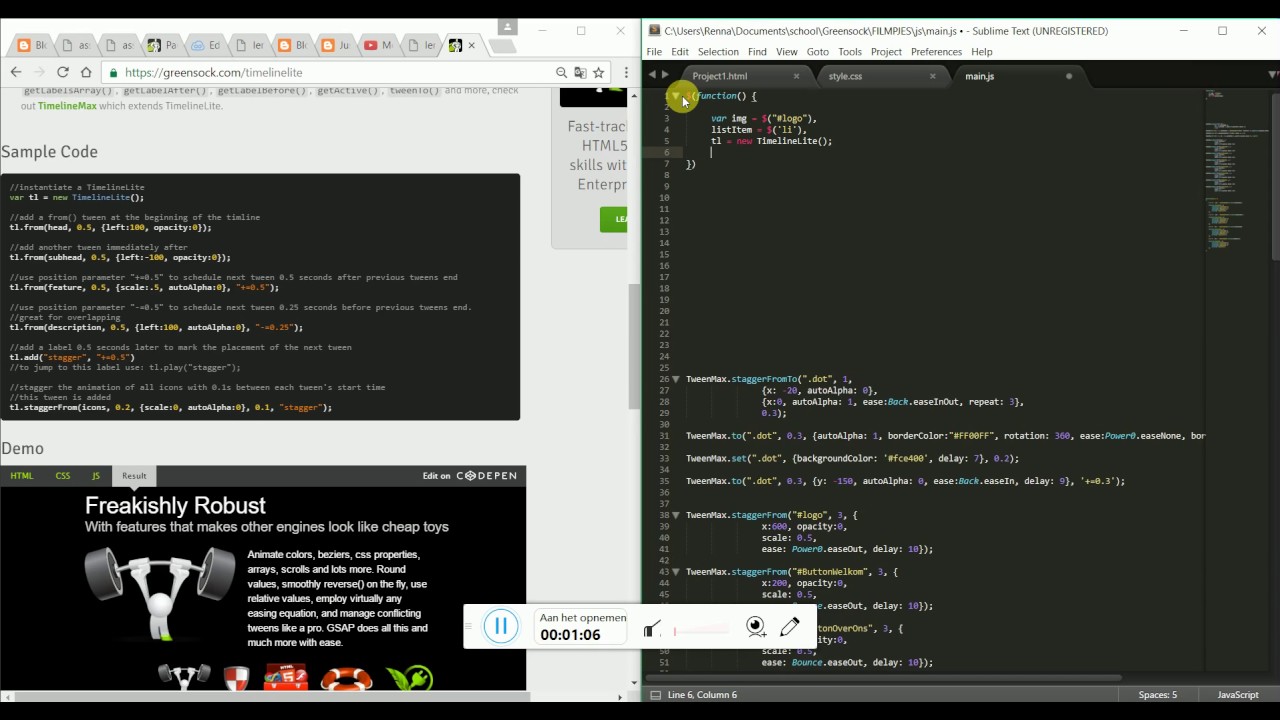This screenshot has height=720, width=1280.
Task: Fold the #logo staggerFrom block at line 38
Action: (677, 515)
